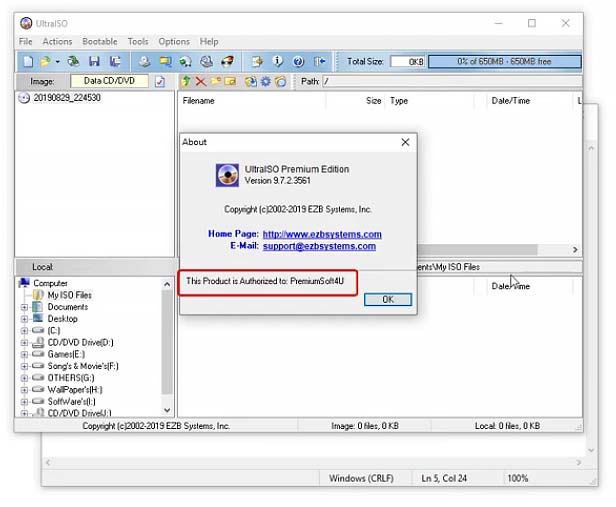Image resolution: width=616 pixels, height=507 pixels.
Task: Expand the Documents tree node
Action: click(x=24, y=307)
